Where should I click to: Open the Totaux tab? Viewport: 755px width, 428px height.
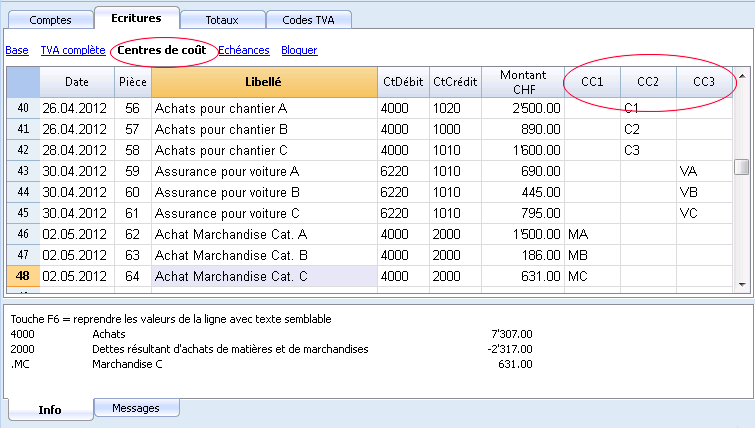[222, 20]
